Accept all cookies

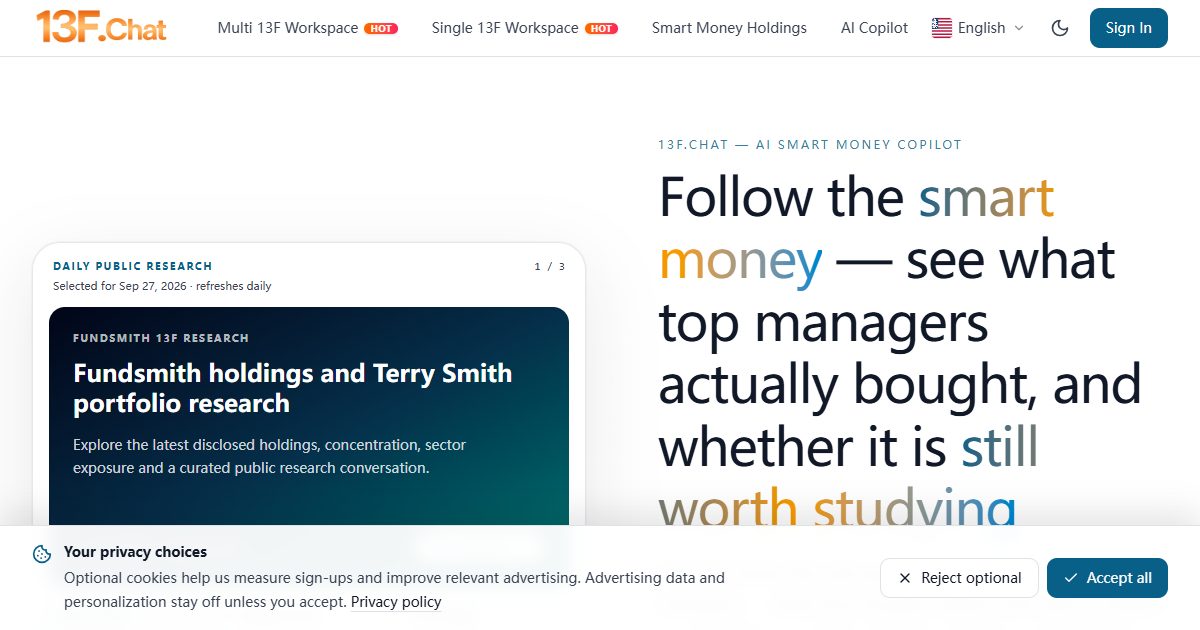pyautogui.click(x=1107, y=578)
